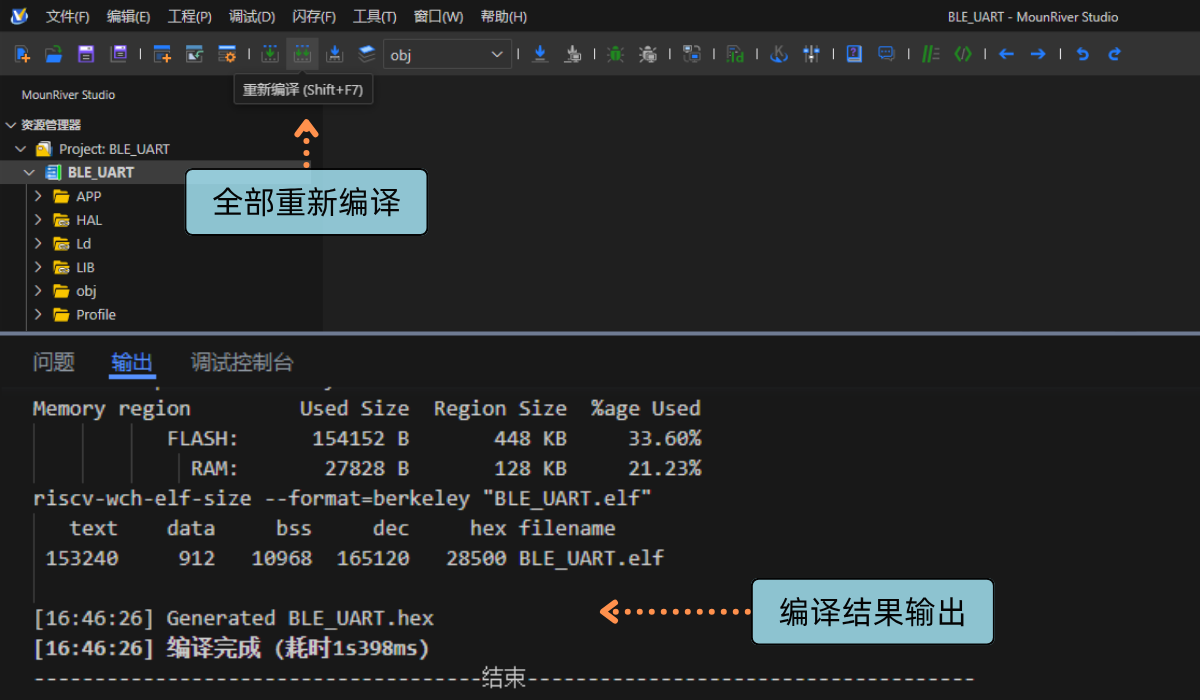
Task: Click the 165120 dec value in output
Action: pos(373,558)
